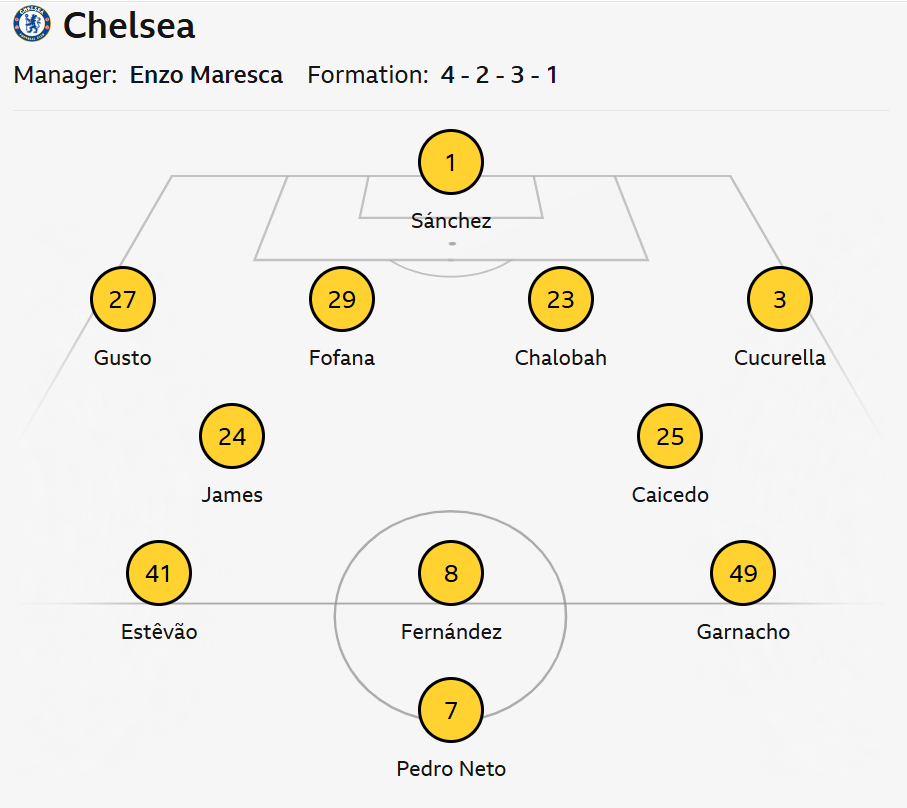Screen dimensions: 907x808
Task: Click the 4-2-3-1 formation text
Action: pos(499,75)
